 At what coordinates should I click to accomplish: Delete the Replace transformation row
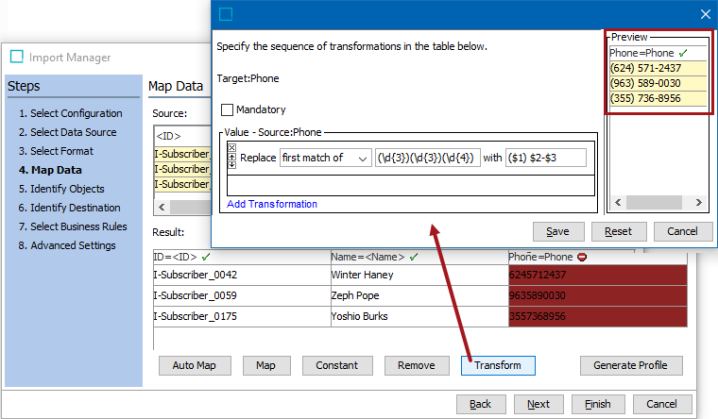coord(232,147)
